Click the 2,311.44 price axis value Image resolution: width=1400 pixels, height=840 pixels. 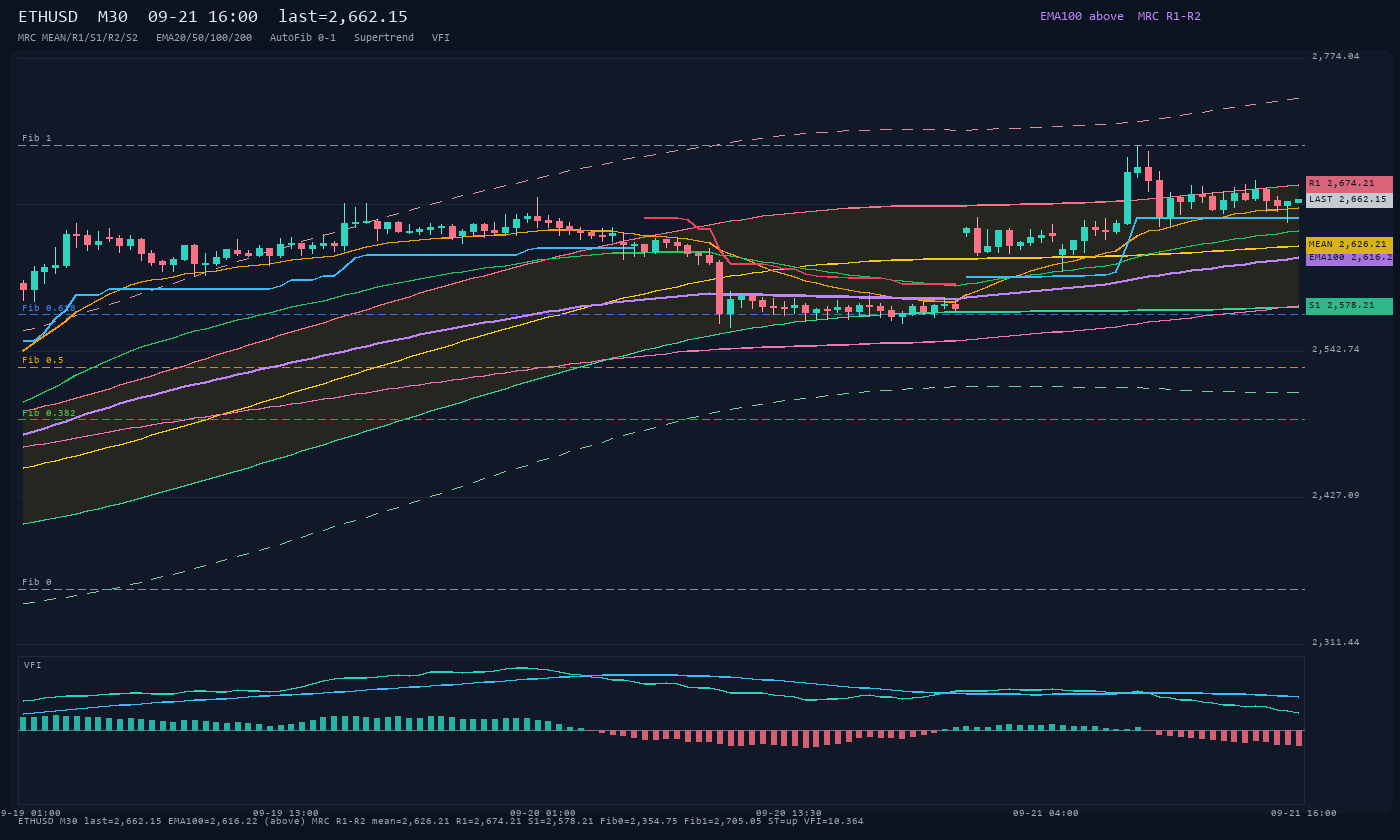(1336, 643)
